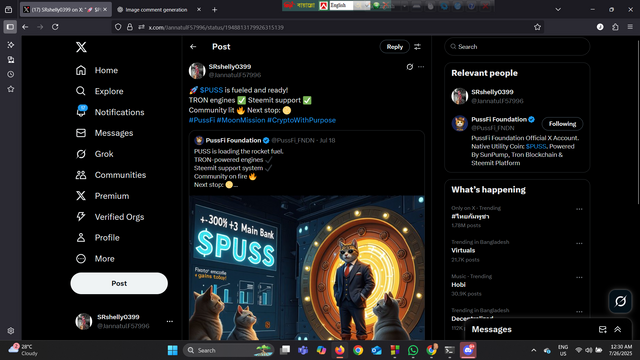Open the Hobi trending topic
Screen dimensions: 640x360
(x=458, y=285)
